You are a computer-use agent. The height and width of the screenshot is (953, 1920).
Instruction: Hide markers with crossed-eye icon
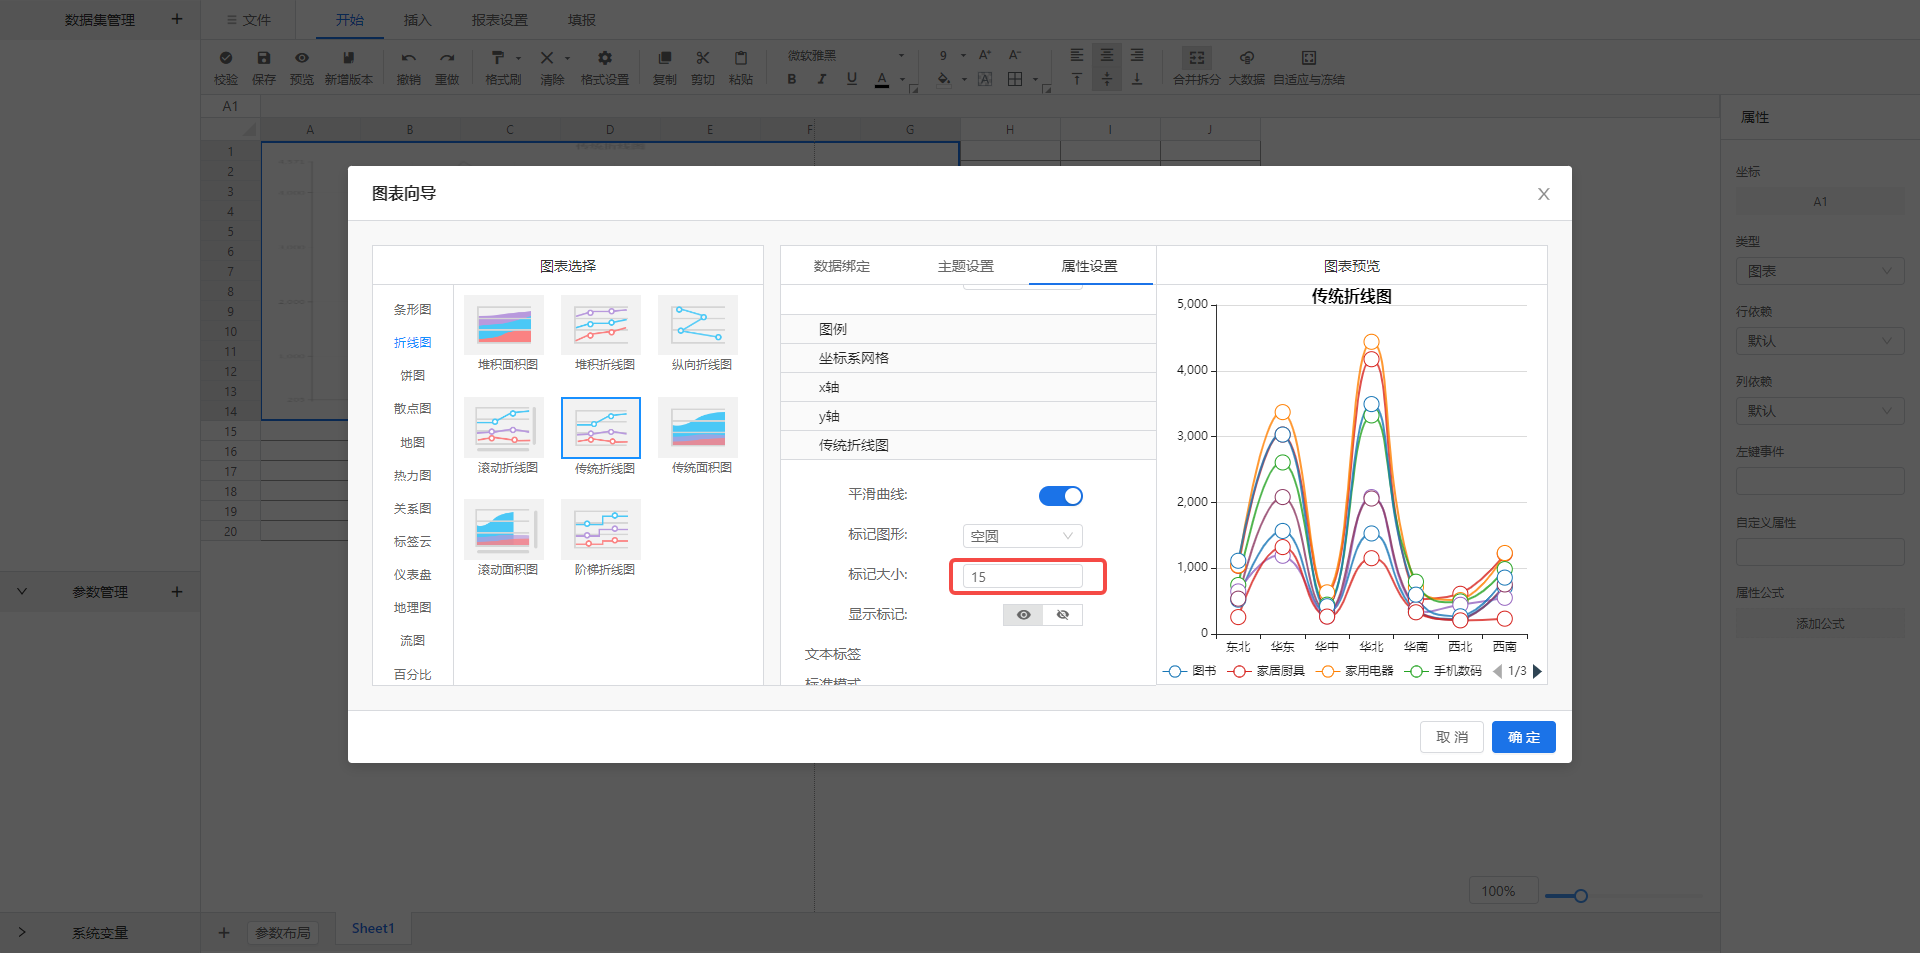[x=1062, y=615]
